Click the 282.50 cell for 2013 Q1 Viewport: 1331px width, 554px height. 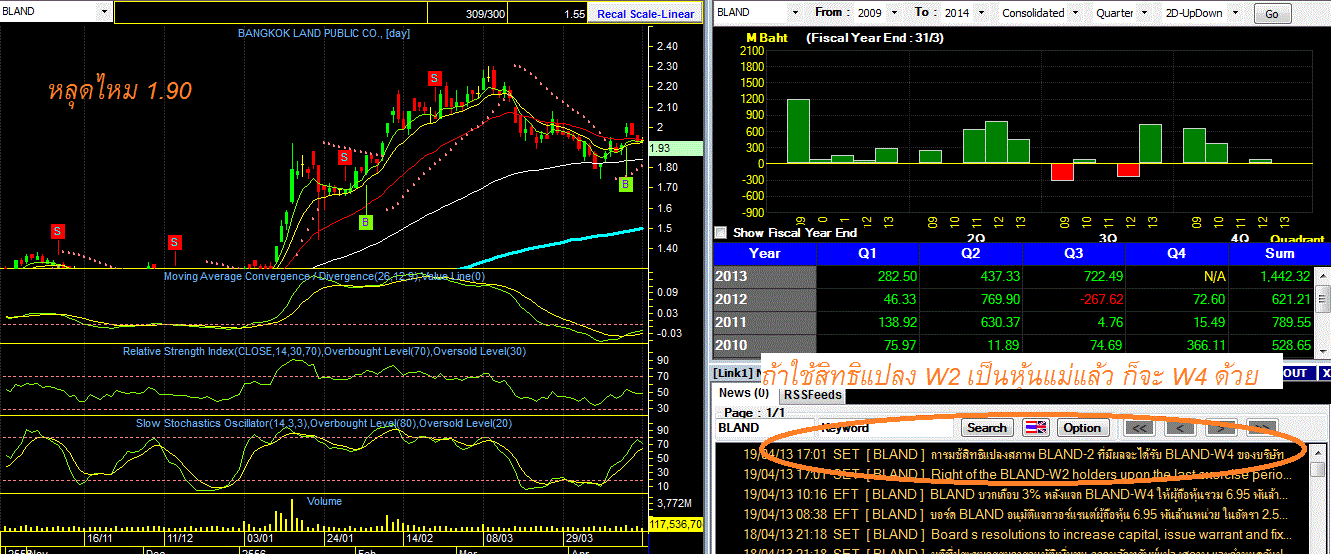pyautogui.click(x=869, y=276)
